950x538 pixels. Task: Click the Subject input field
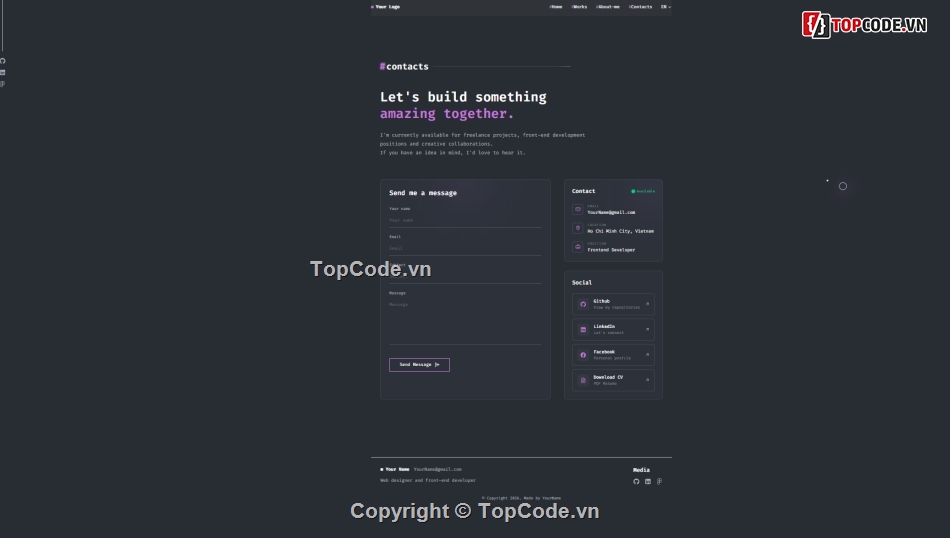465,276
